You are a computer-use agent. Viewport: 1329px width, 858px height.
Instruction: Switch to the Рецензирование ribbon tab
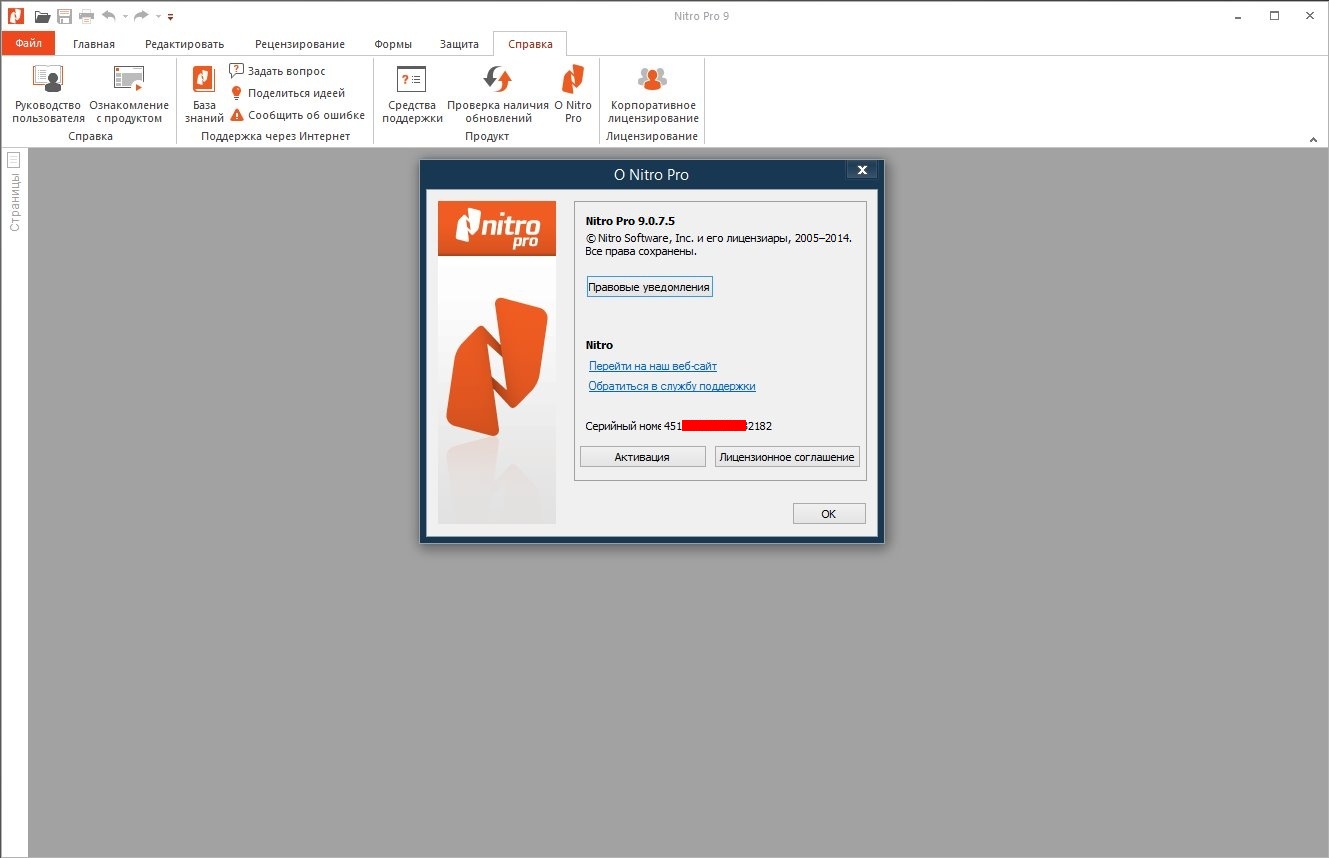[300, 44]
